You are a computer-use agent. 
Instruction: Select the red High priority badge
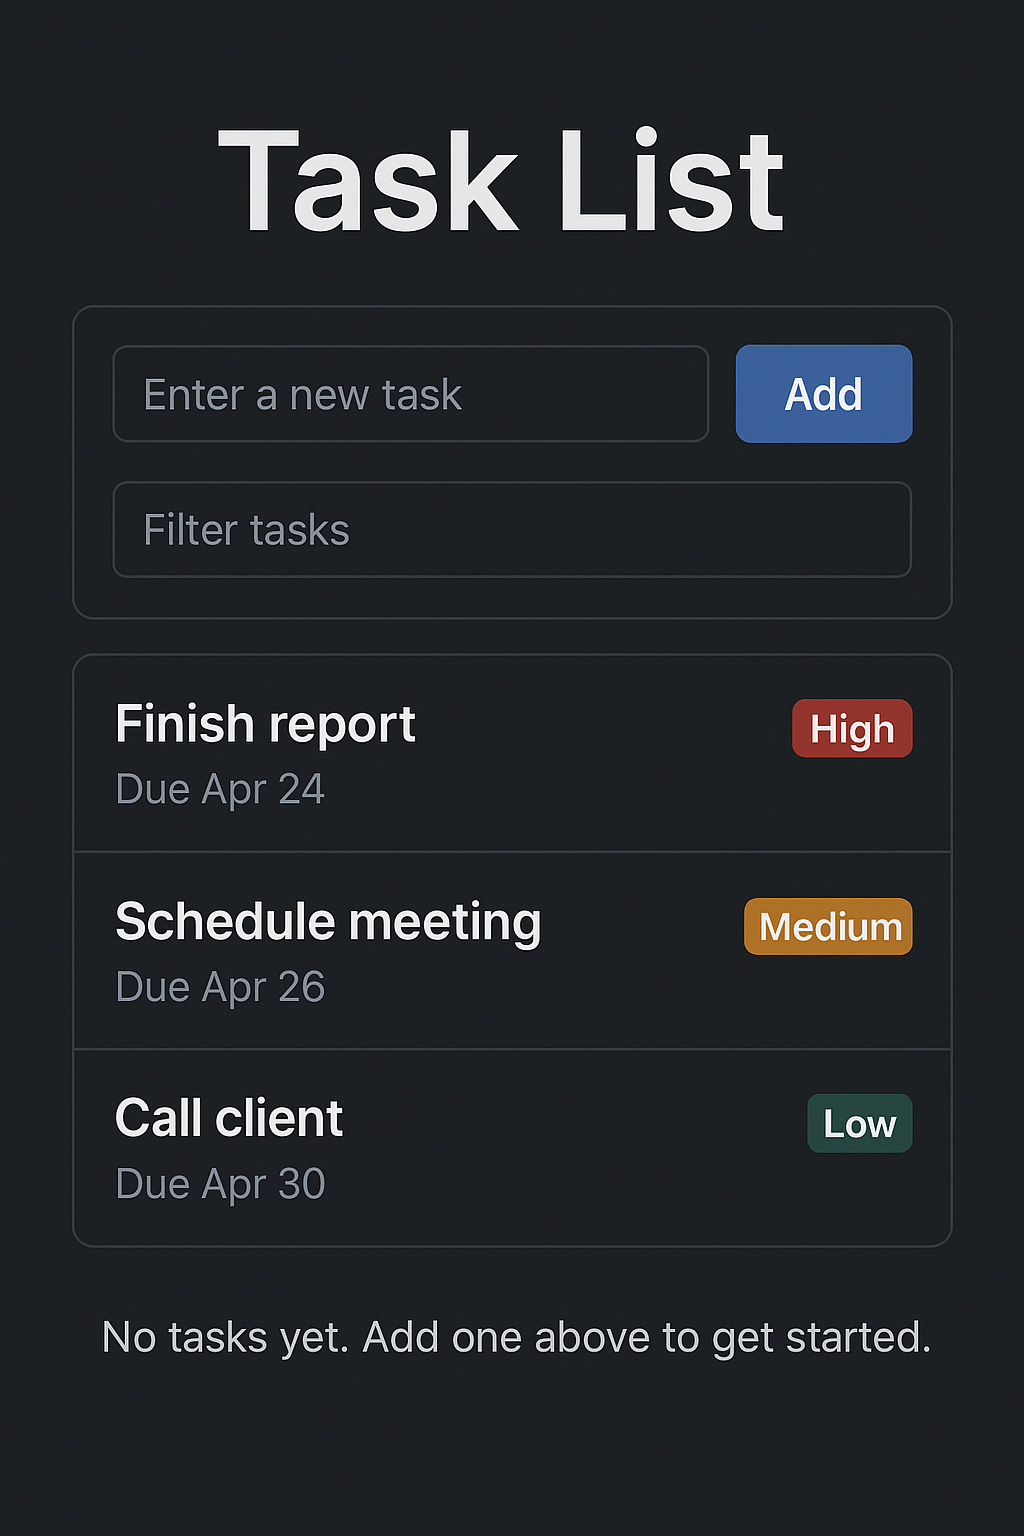(x=852, y=729)
